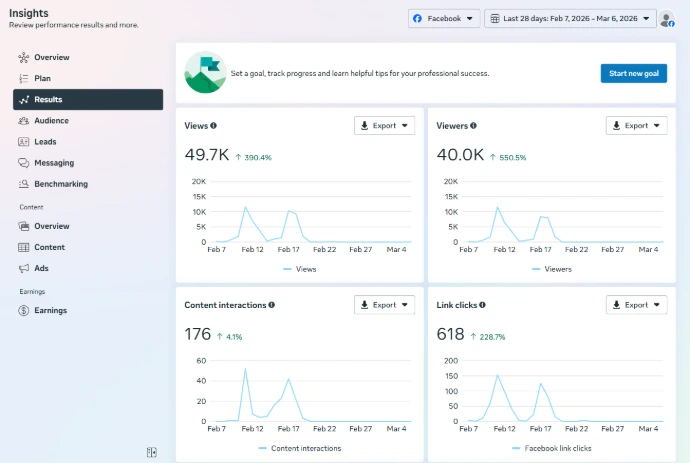Open the Facebook platform dropdown
Screen dimensions: 690x463
[444, 18]
